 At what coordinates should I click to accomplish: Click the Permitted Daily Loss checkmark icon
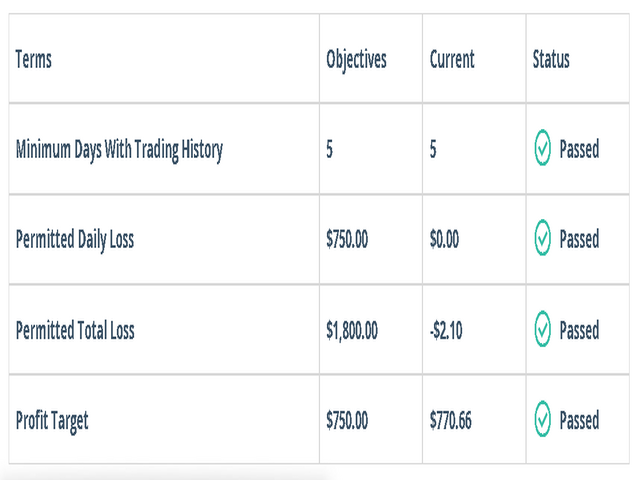542,238
